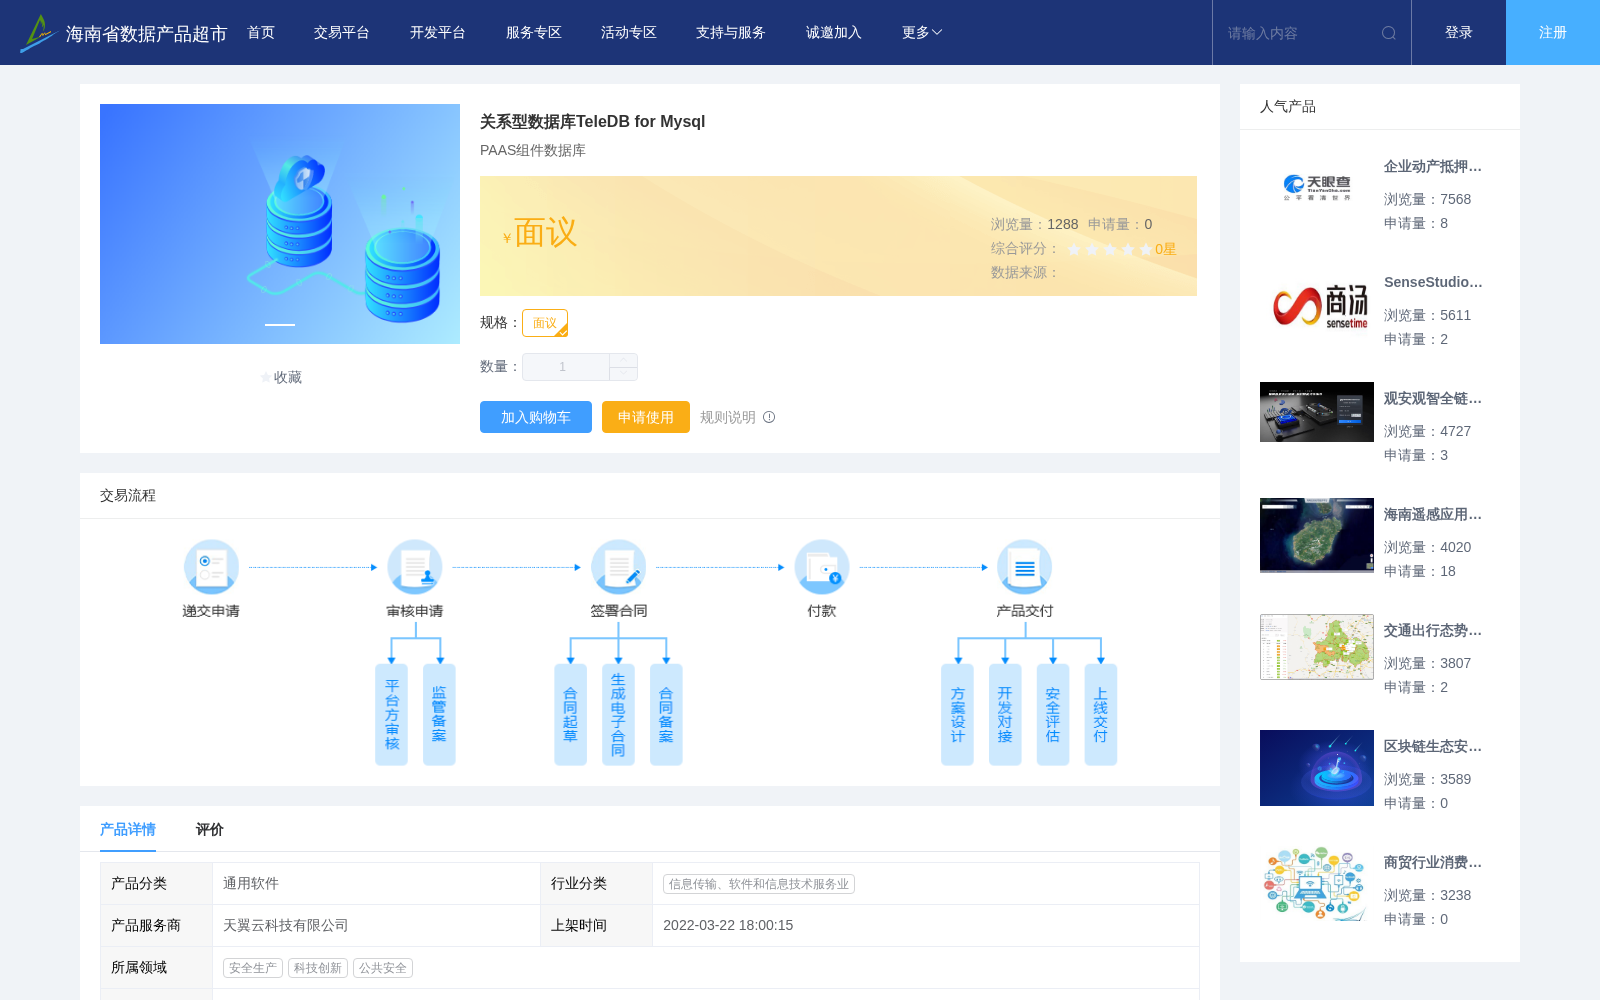This screenshot has height=1000, width=1600.
Task: Open the 服务专区 menu item
Action: tap(534, 33)
